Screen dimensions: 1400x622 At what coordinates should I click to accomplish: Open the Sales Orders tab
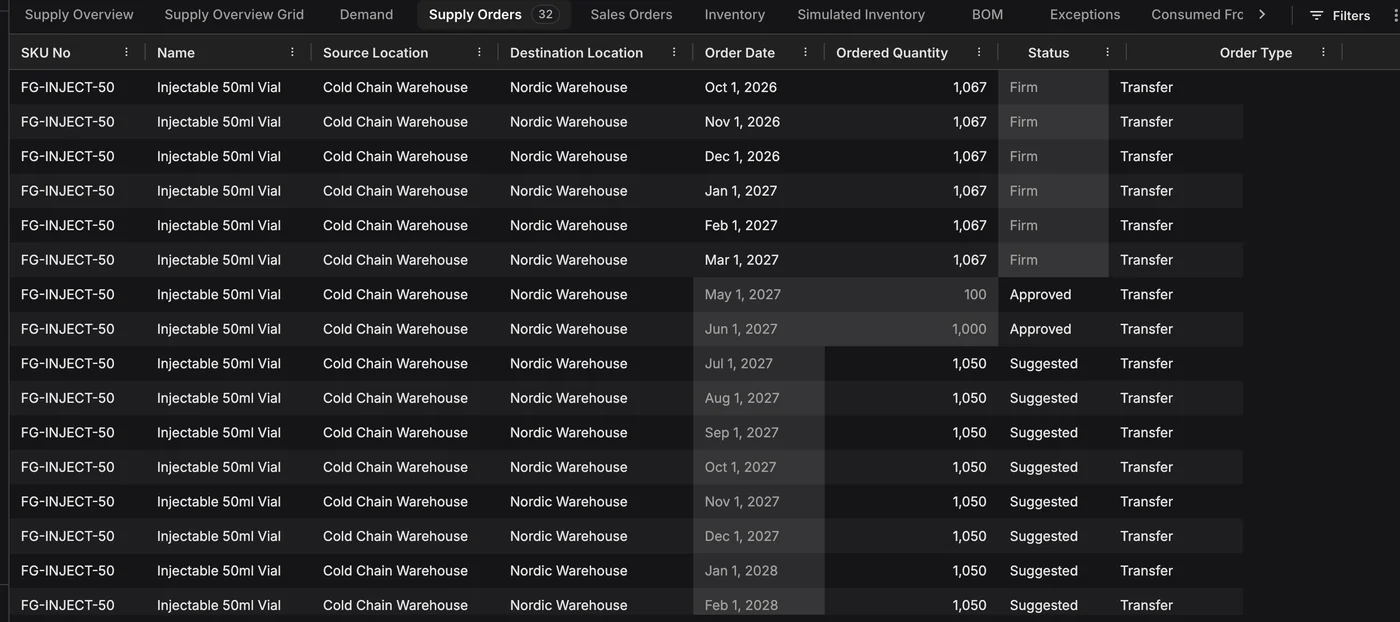coord(631,14)
